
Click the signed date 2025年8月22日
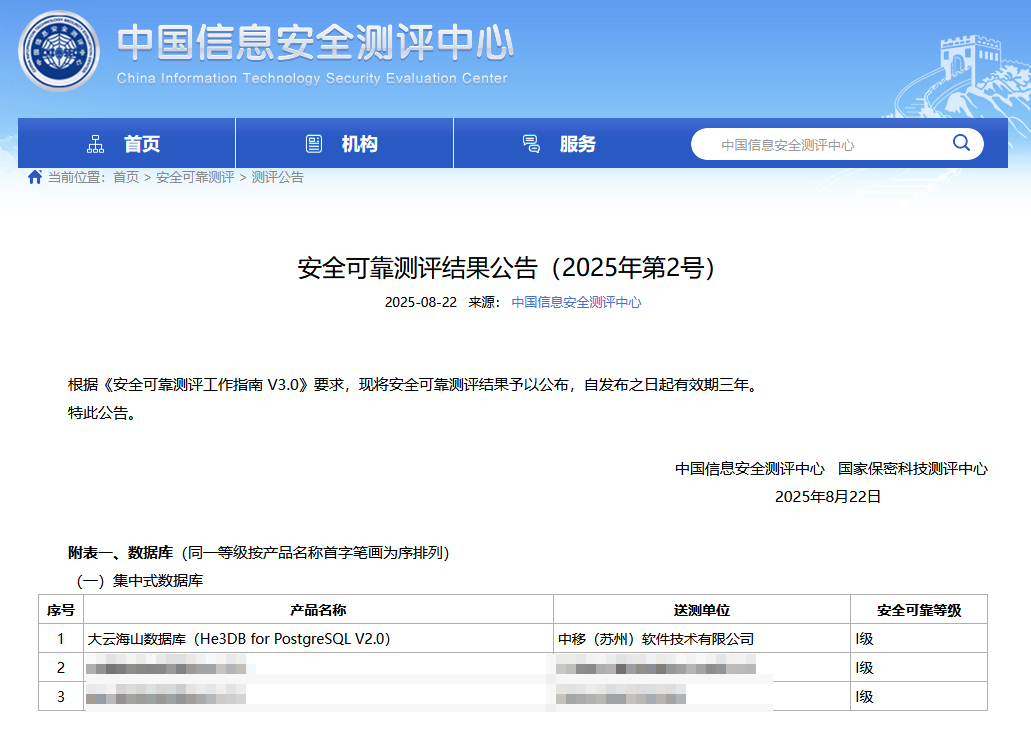pos(828,497)
